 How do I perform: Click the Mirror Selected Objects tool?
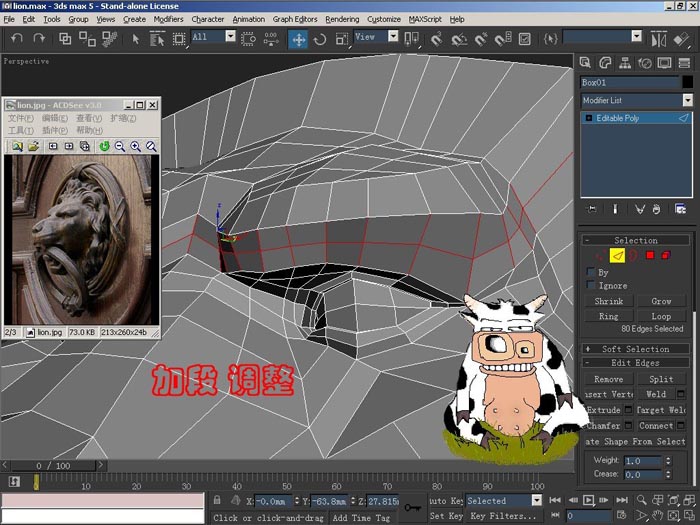(659, 39)
